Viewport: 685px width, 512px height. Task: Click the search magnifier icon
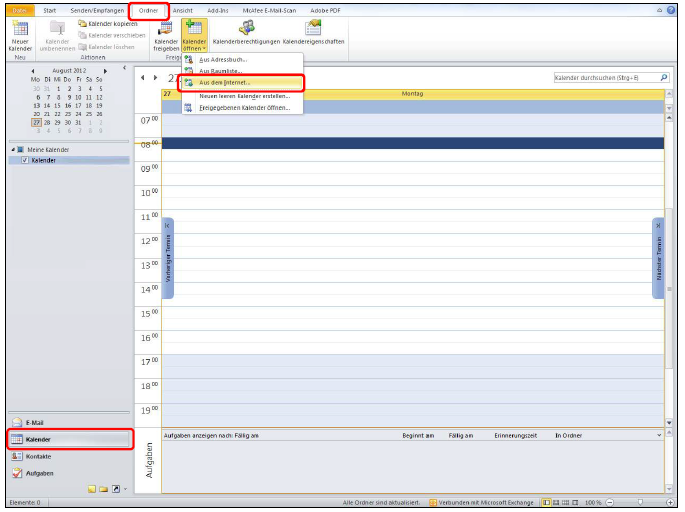point(664,77)
